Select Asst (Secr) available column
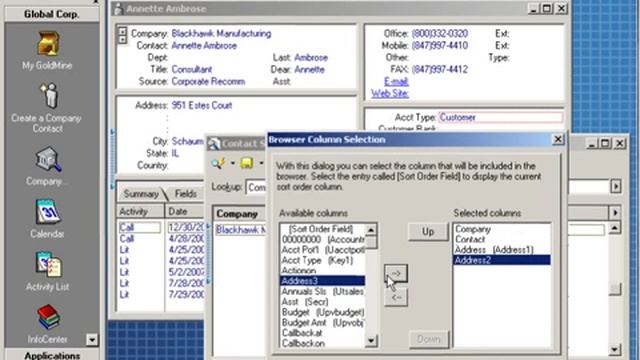The height and width of the screenshot is (360, 640). point(322,302)
